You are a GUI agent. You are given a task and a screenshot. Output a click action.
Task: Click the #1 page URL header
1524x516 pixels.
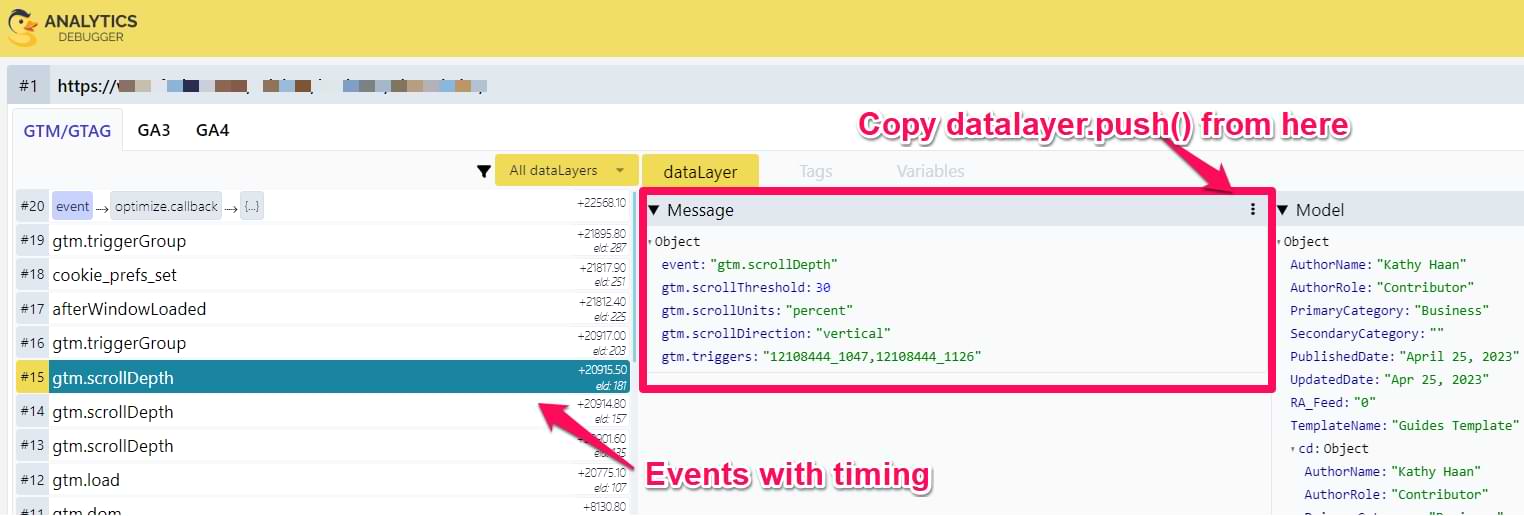(270, 86)
